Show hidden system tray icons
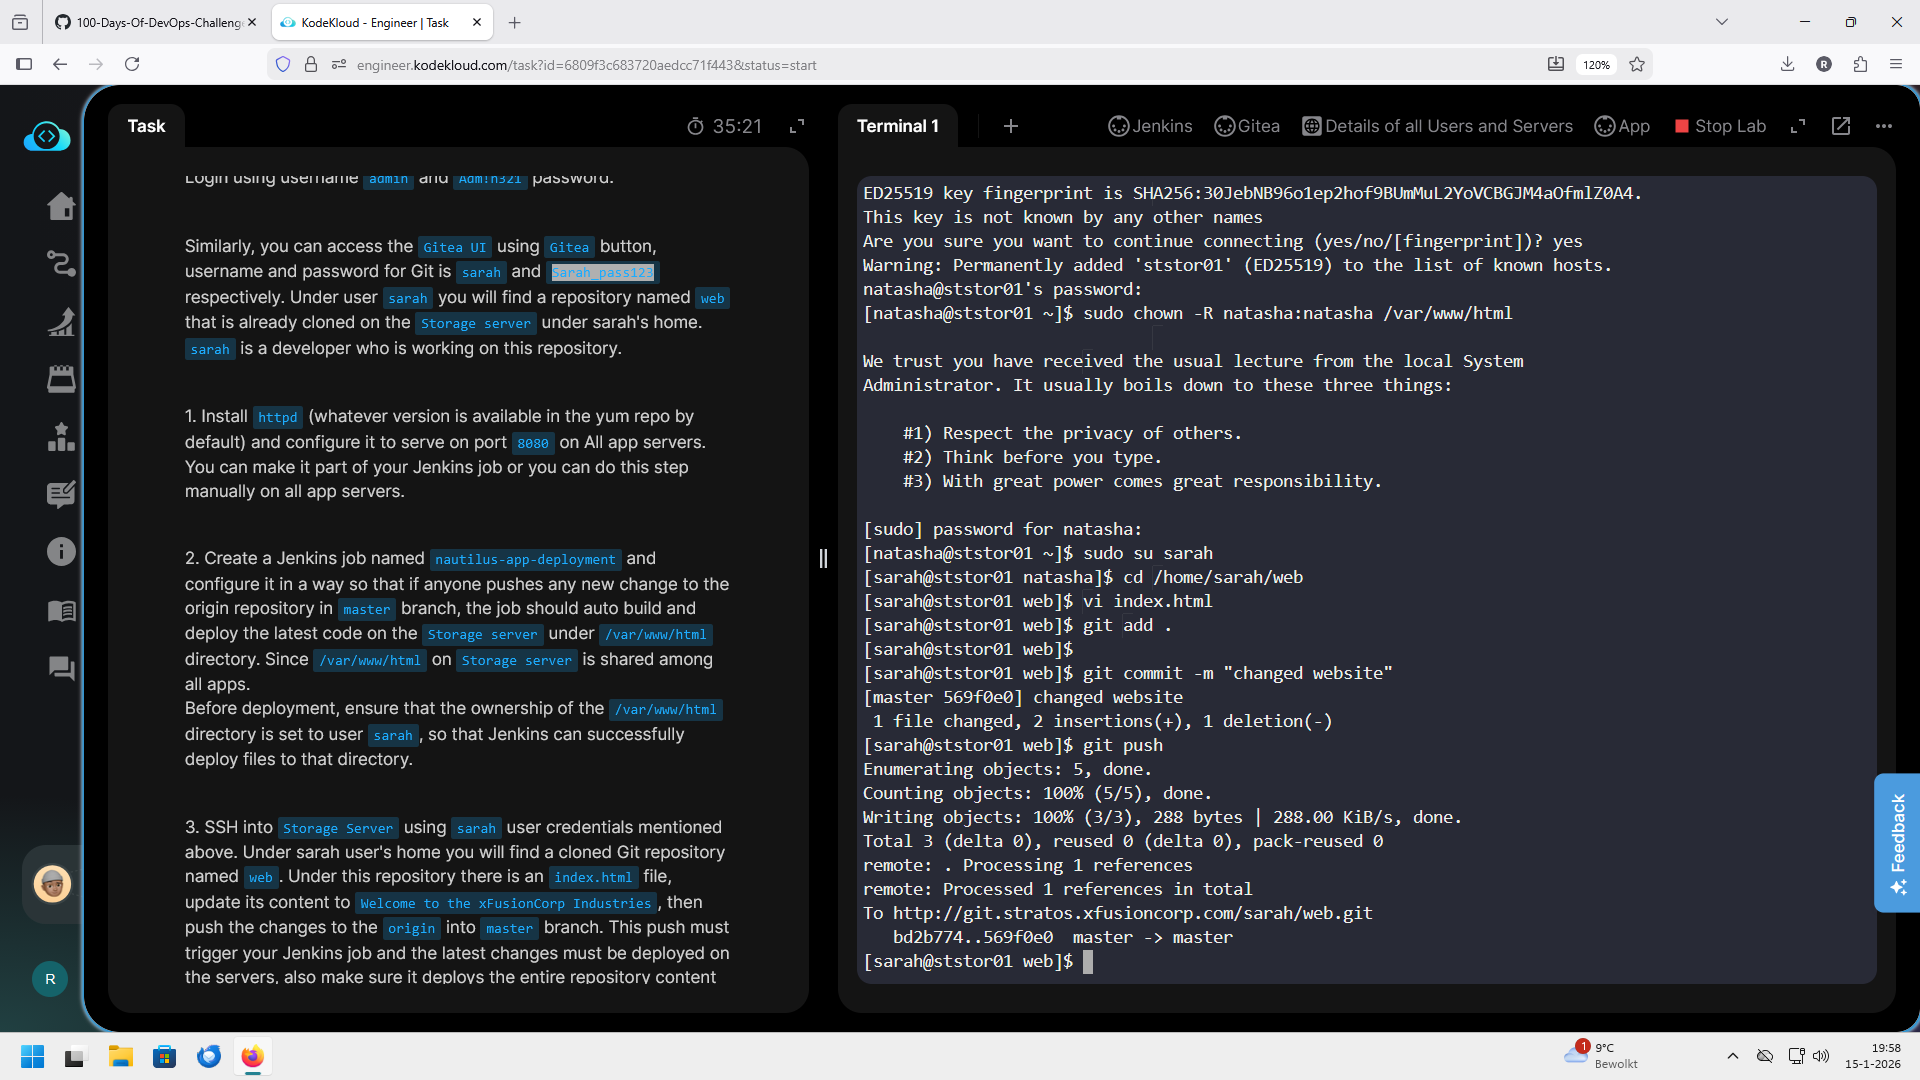Screen dimensions: 1920x1080 click(x=1732, y=1056)
